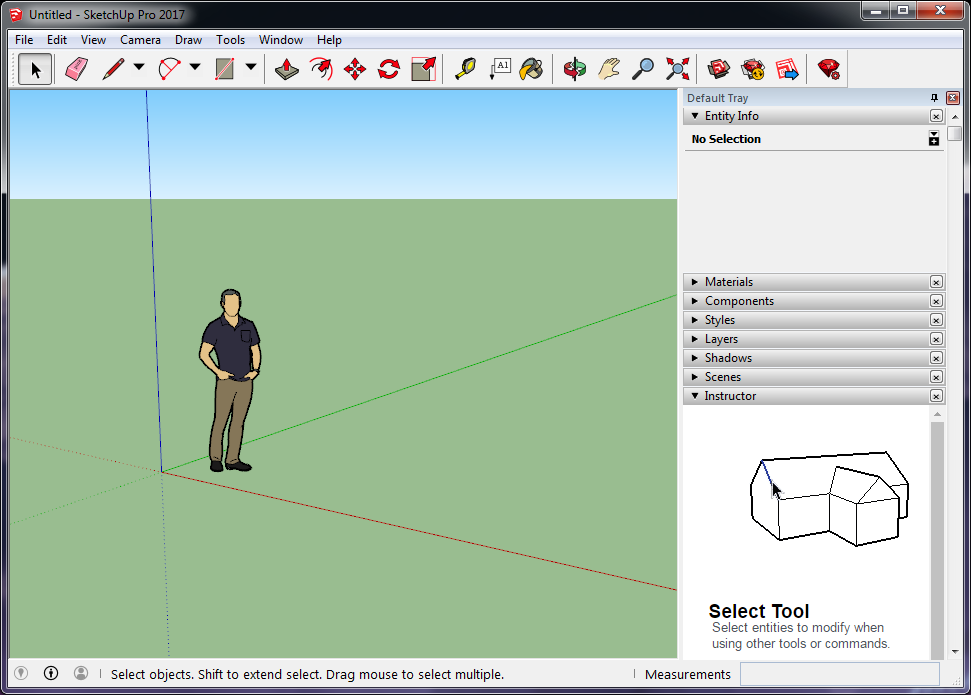The width and height of the screenshot is (971, 695).
Task: Activate the Push/Pull tool
Action: point(286,69)
